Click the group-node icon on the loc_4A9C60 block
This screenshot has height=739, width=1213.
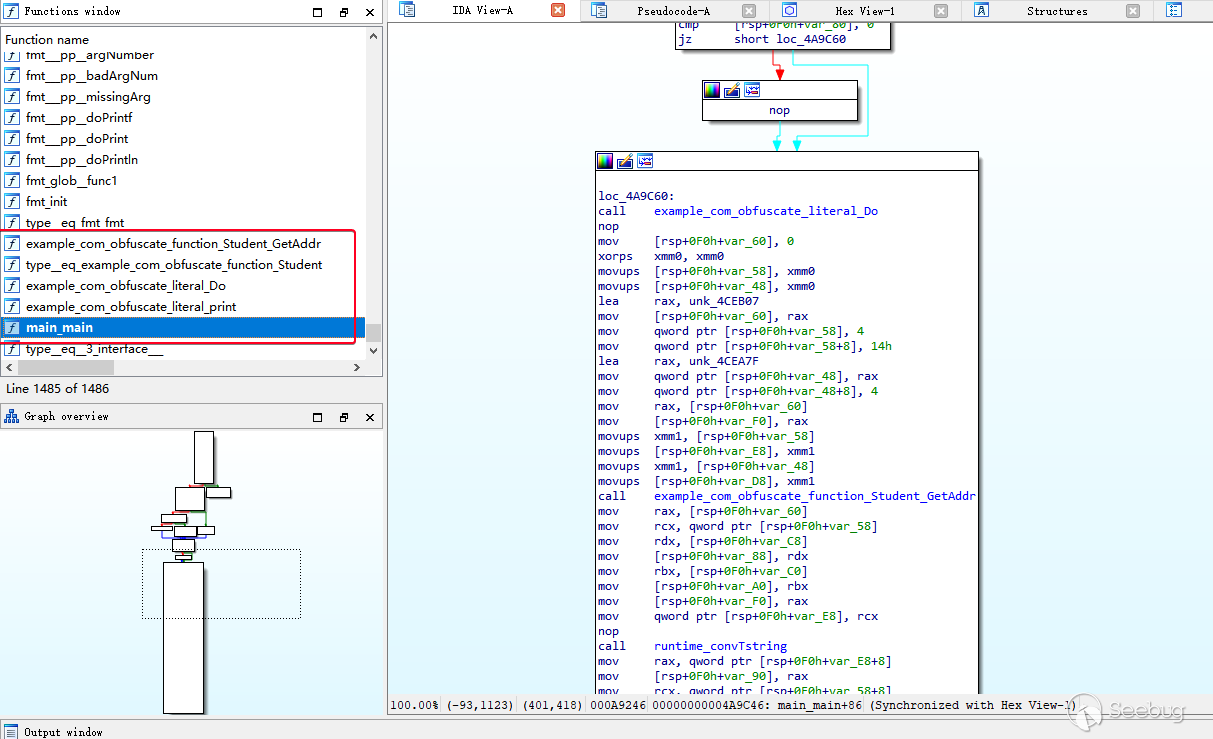click(x=644, y=160)
